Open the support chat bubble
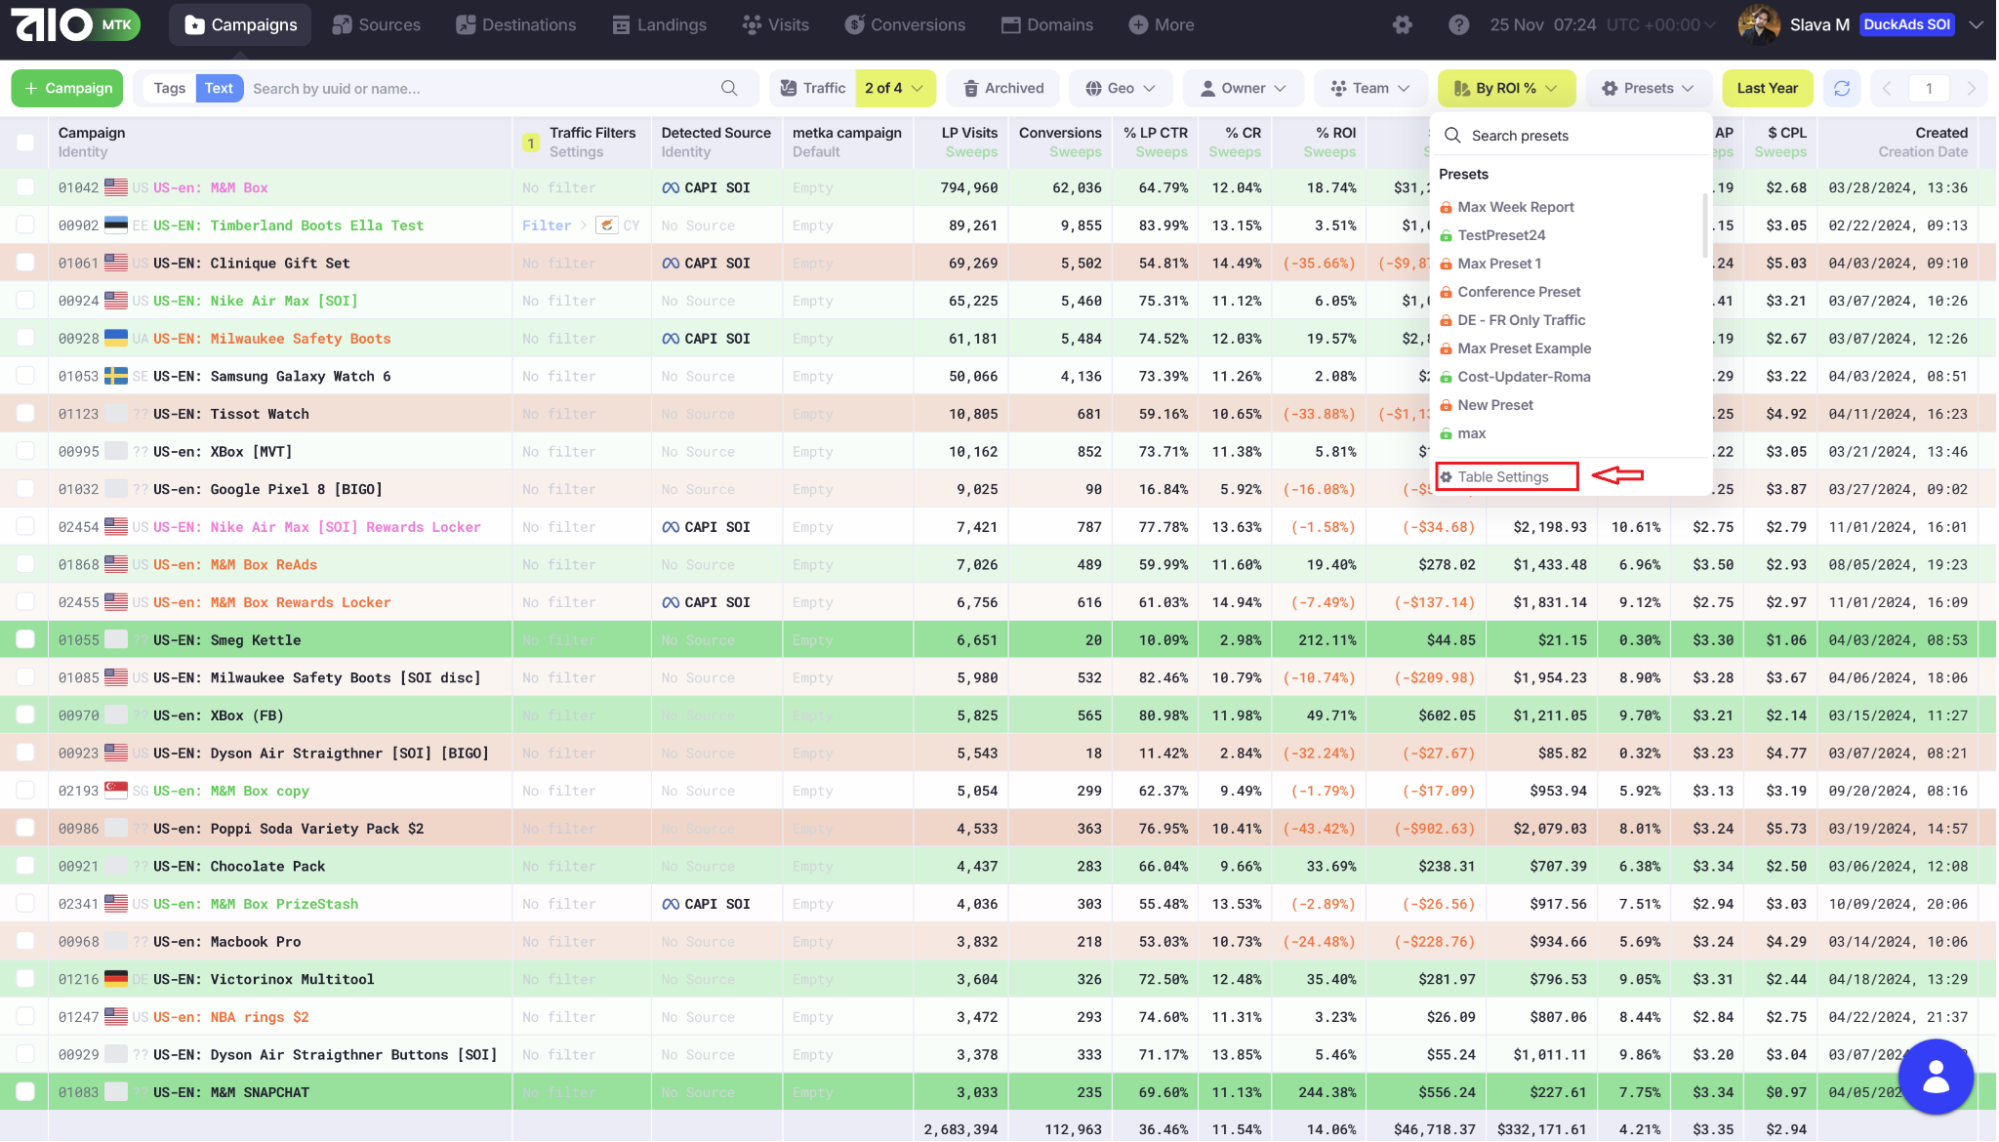 (1935, 1076)
